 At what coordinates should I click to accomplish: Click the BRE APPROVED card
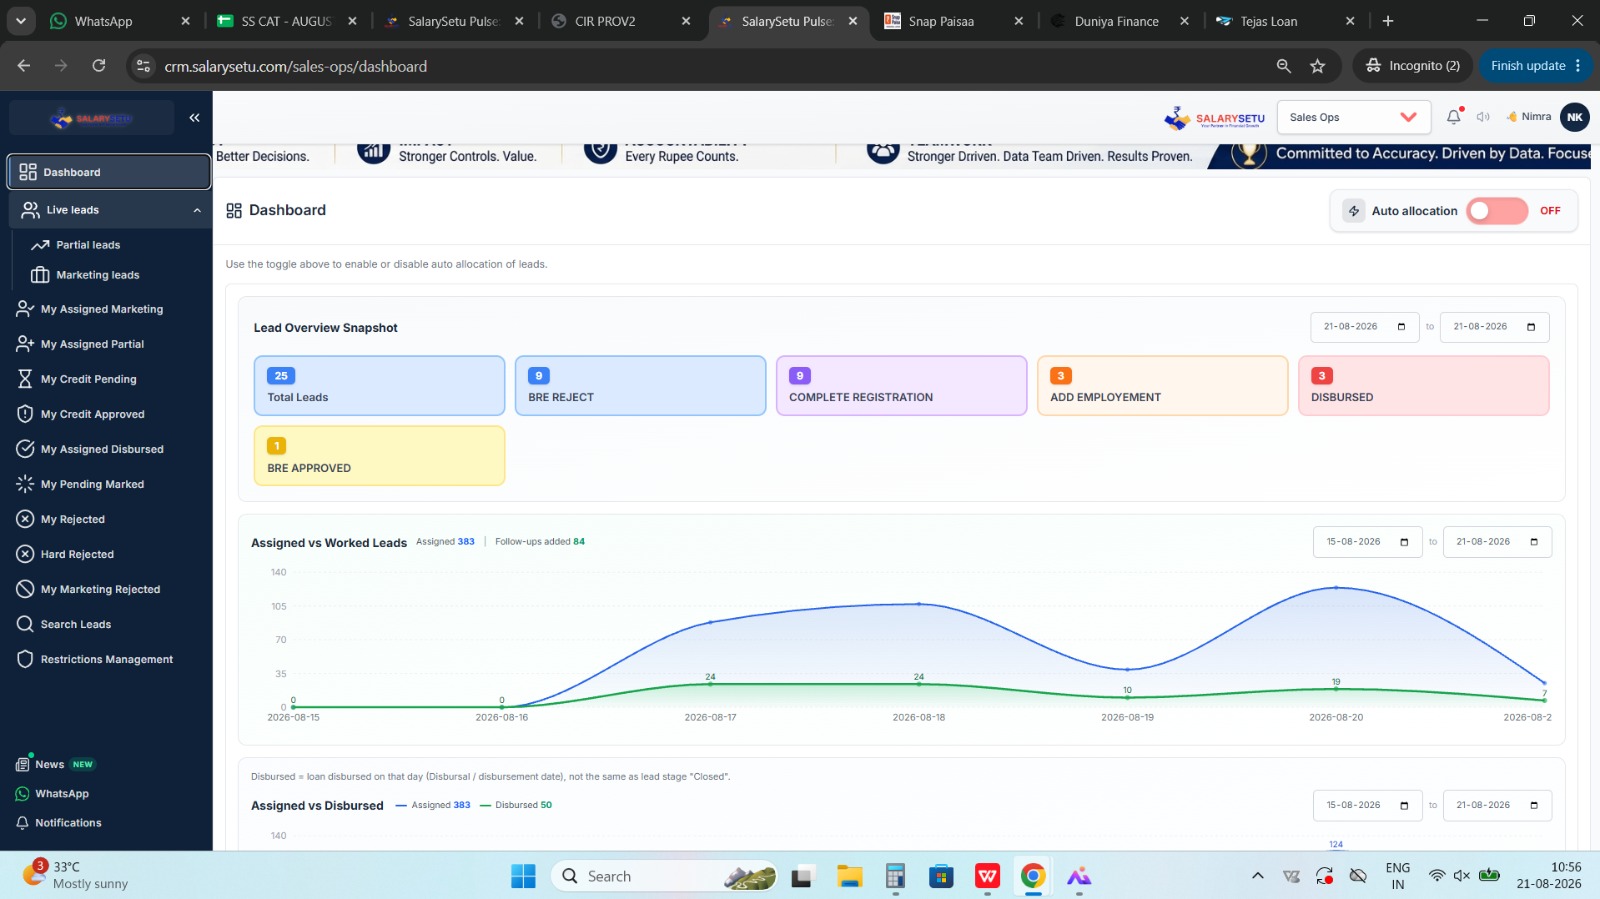click(379, 456)
